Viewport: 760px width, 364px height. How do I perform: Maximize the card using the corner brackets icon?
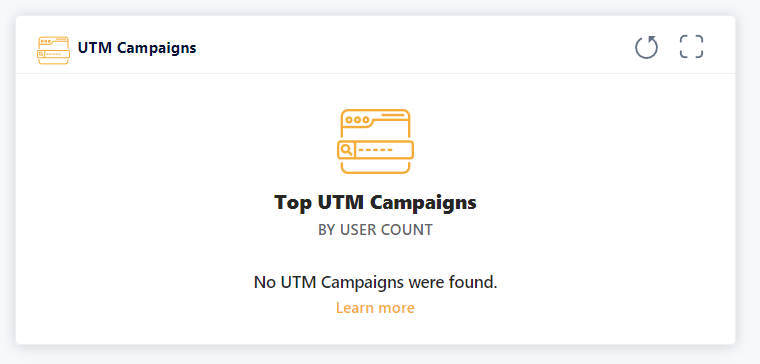(691, 47)
